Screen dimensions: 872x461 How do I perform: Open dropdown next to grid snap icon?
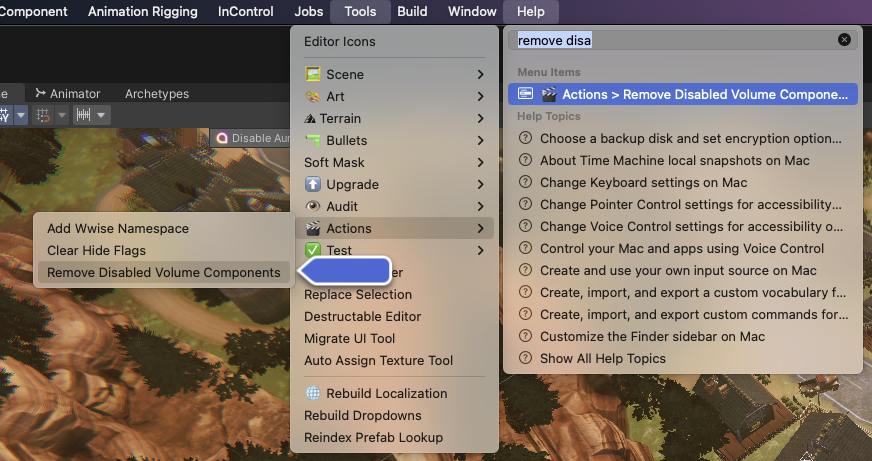click(62, 115)
